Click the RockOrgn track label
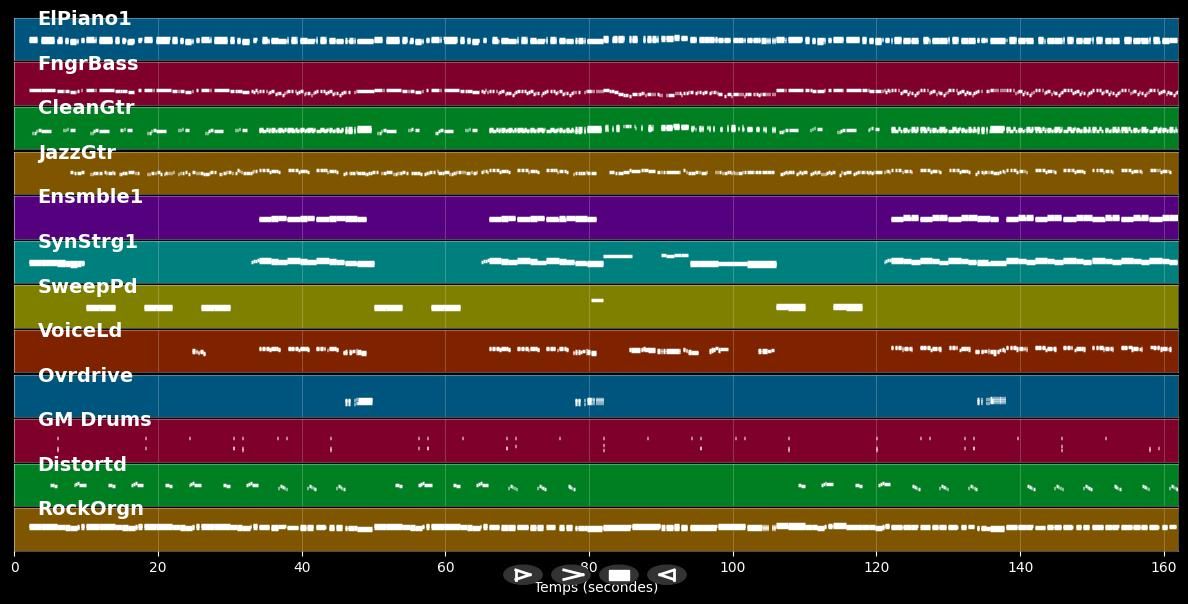 pyautogui.click(x=91, y=509)
